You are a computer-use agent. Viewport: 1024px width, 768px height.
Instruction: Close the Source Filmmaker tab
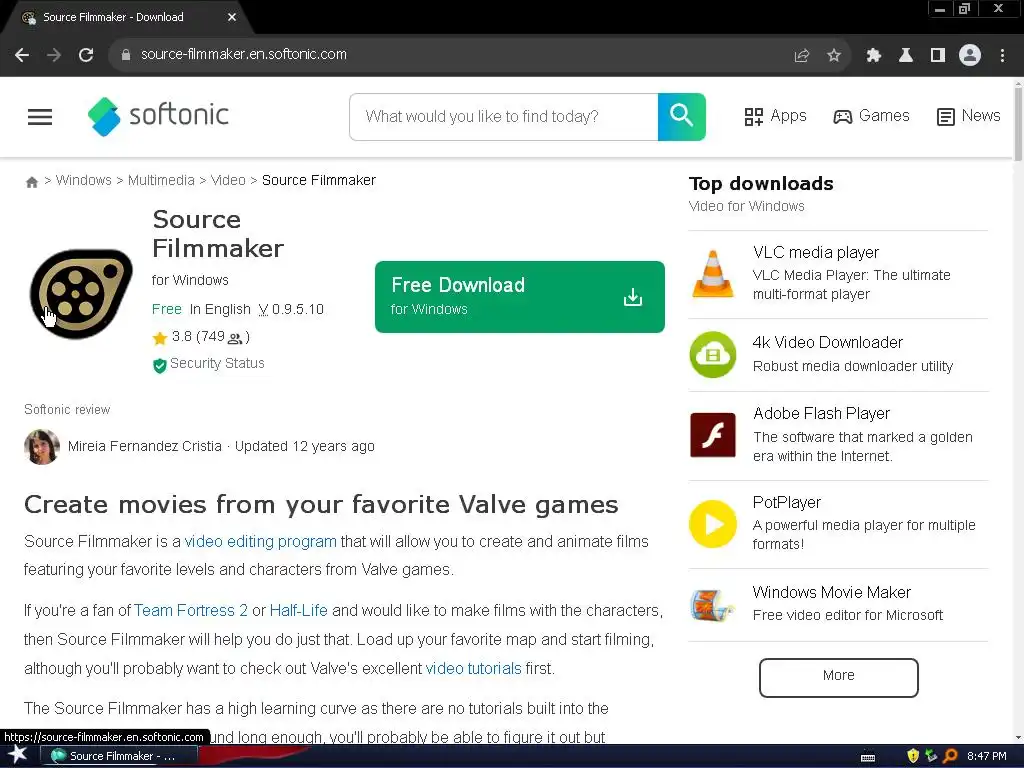pos(232,18)
